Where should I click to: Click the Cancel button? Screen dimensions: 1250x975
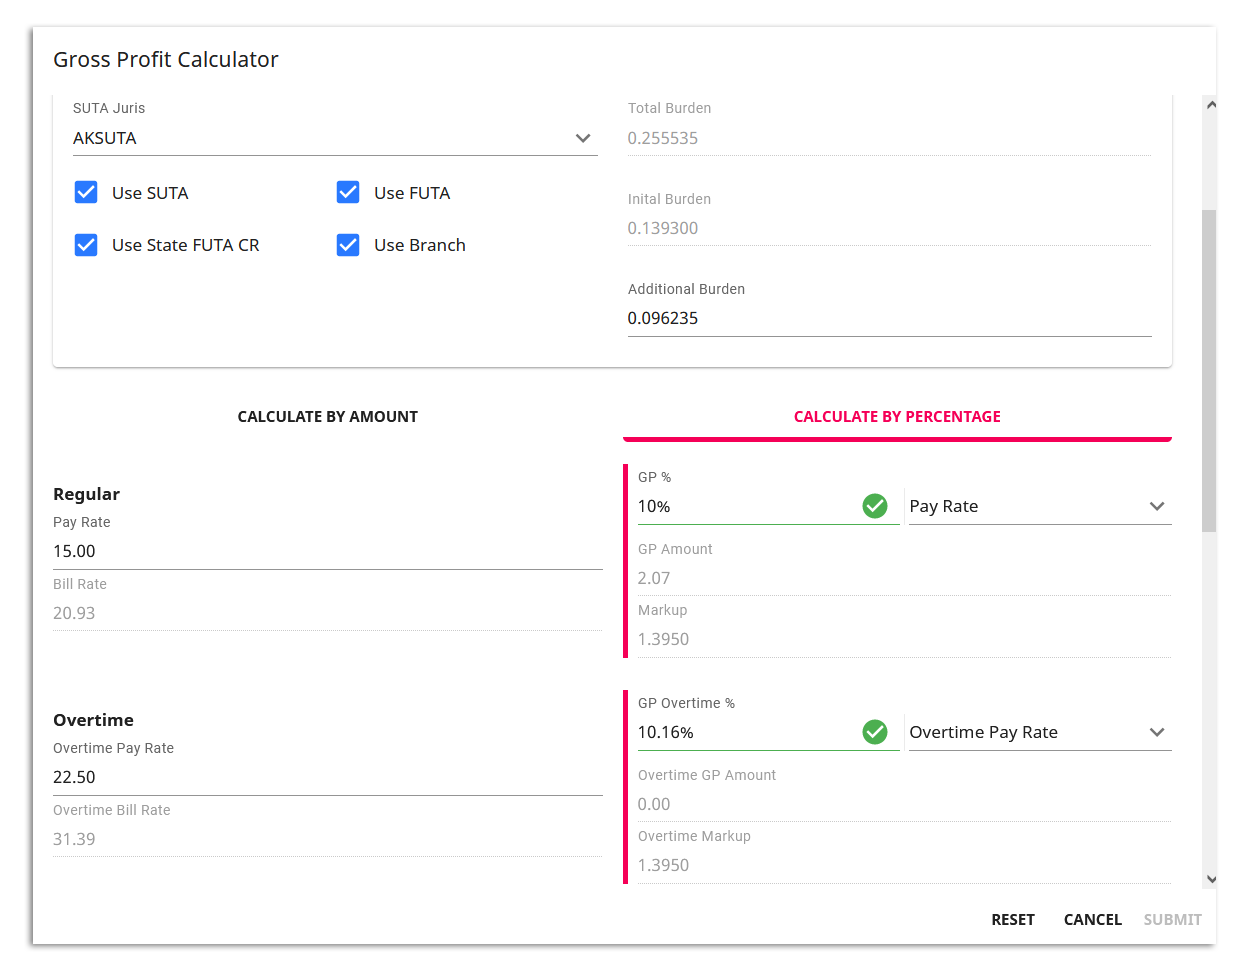pyautogui.click(x=1093, y=919)
